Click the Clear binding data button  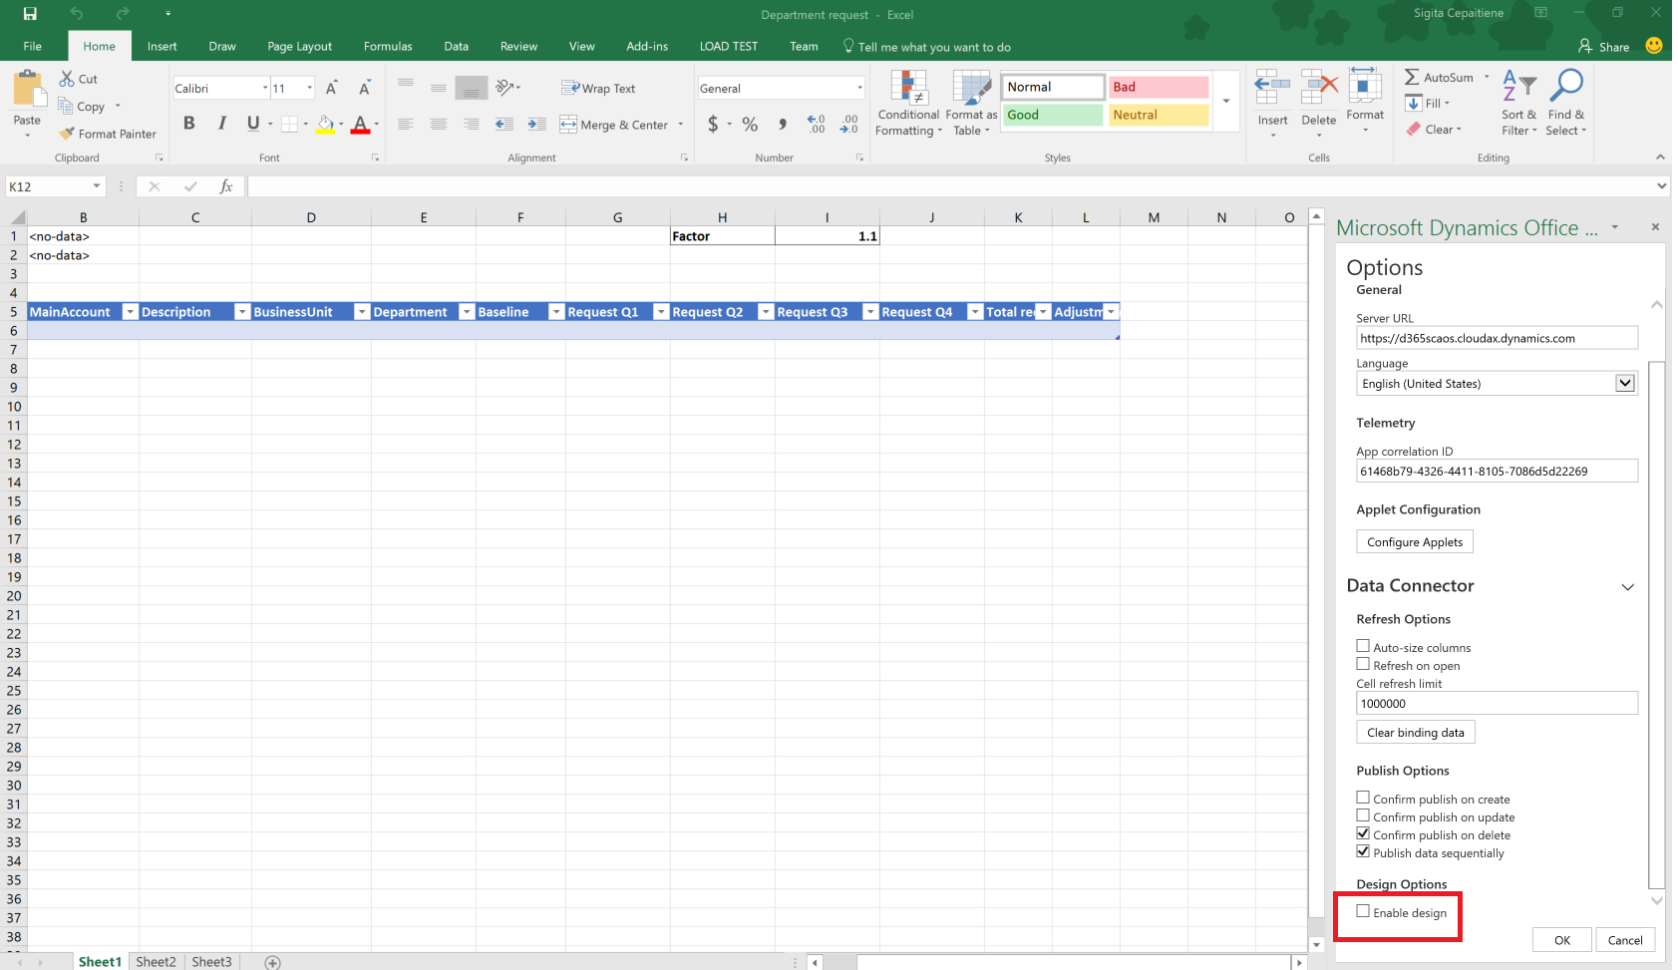click(x=1415, y=732)
